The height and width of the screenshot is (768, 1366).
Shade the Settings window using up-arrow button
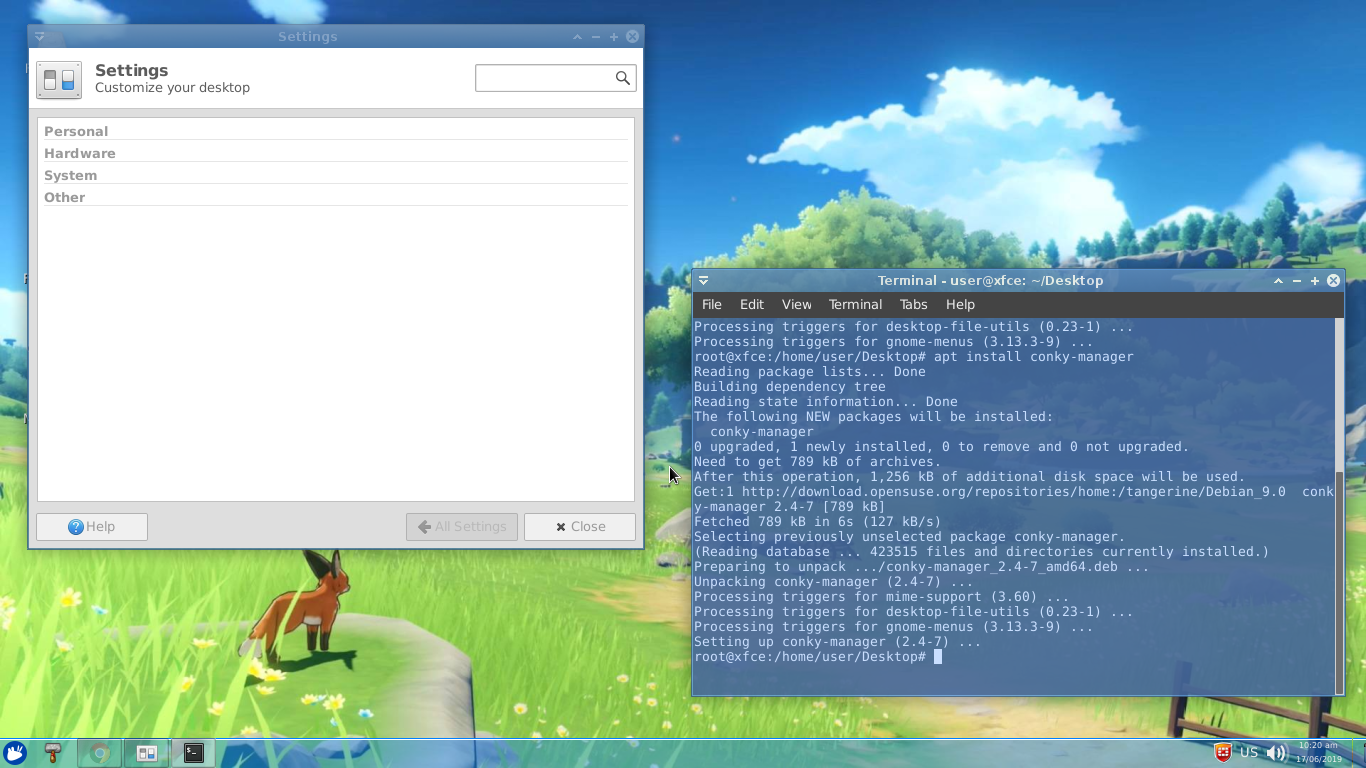coord(577,37)
